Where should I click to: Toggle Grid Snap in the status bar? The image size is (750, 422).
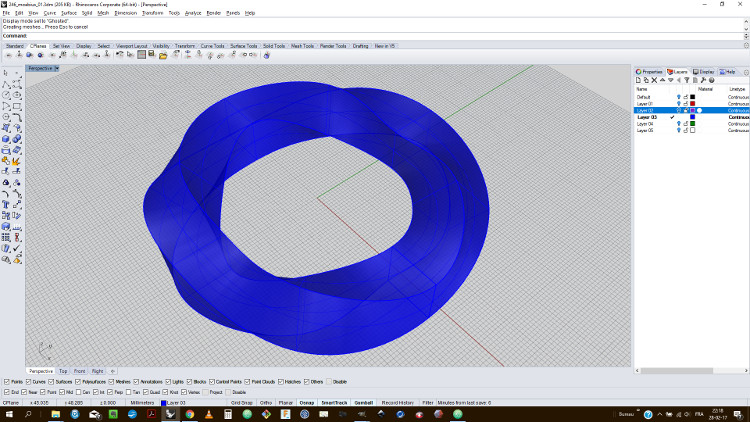[x=242, y=403]
